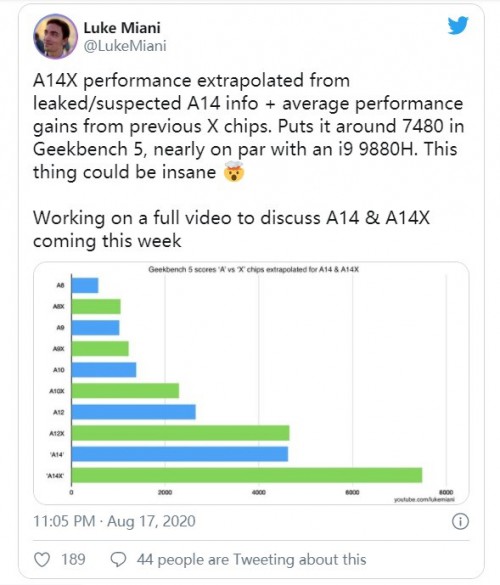Viewport: 500px width, 585px height.
Task: Open the Geekbench chart image
Action: (x=251, y=383)
